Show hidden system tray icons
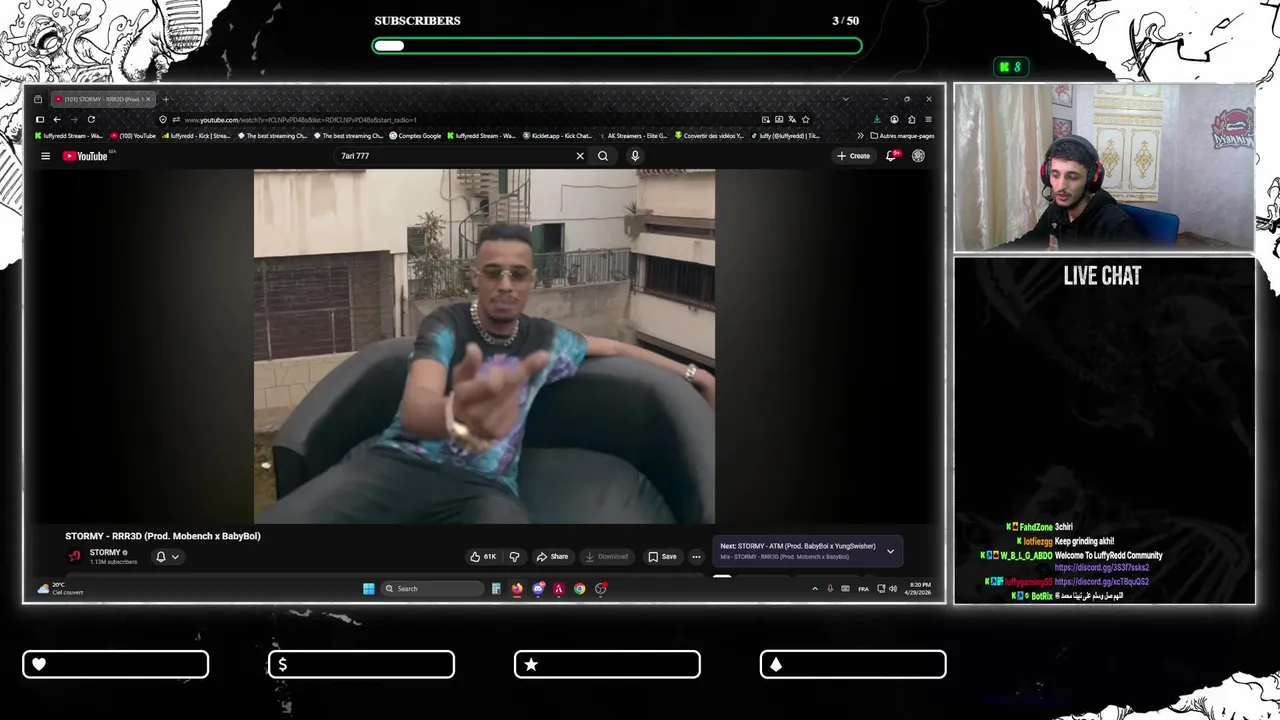This screenshot has width=1280, height=720. tap(814, 589)
